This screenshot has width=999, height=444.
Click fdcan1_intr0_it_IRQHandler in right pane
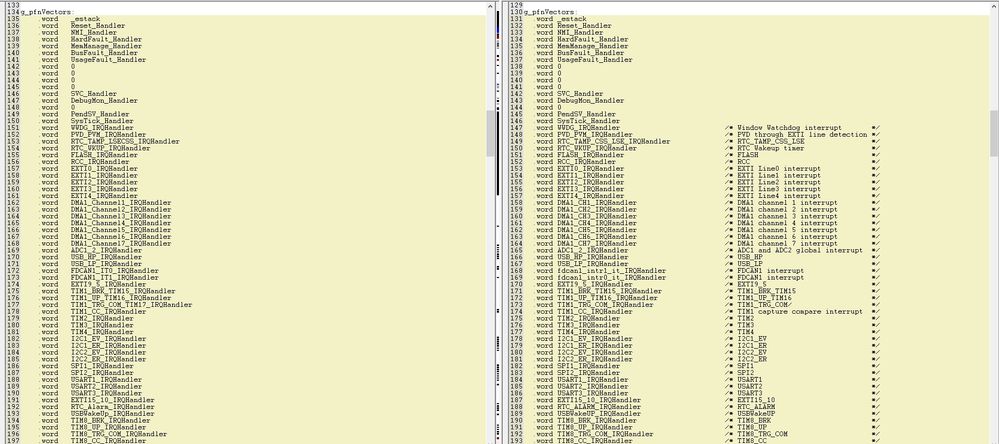(x=611, y=278)
